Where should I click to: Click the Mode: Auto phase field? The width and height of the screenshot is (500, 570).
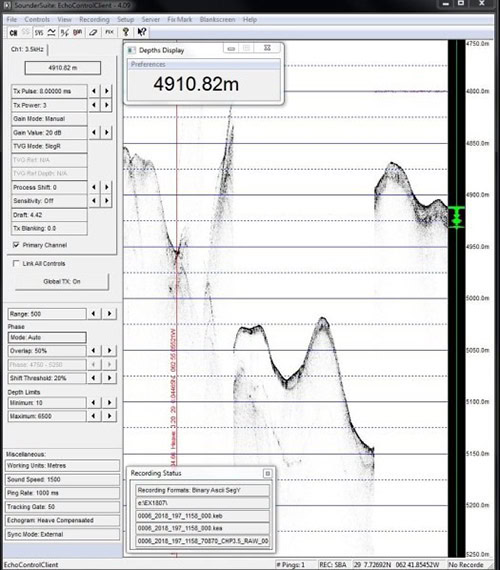pos(47,337)
